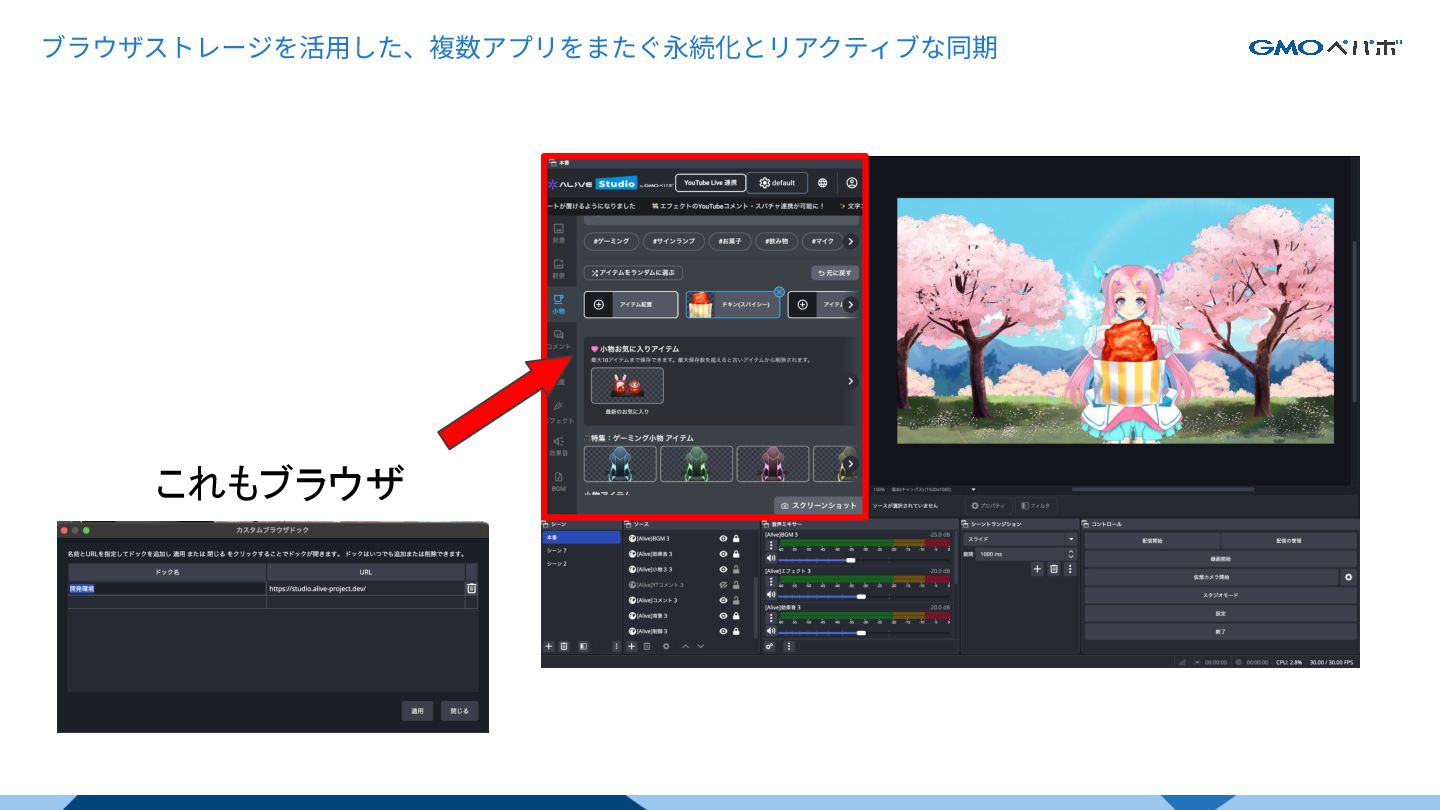Click 適用 in カスタムブラウザドック dialog
Screen dimensions: 1440x810
(x=417, y=711)
